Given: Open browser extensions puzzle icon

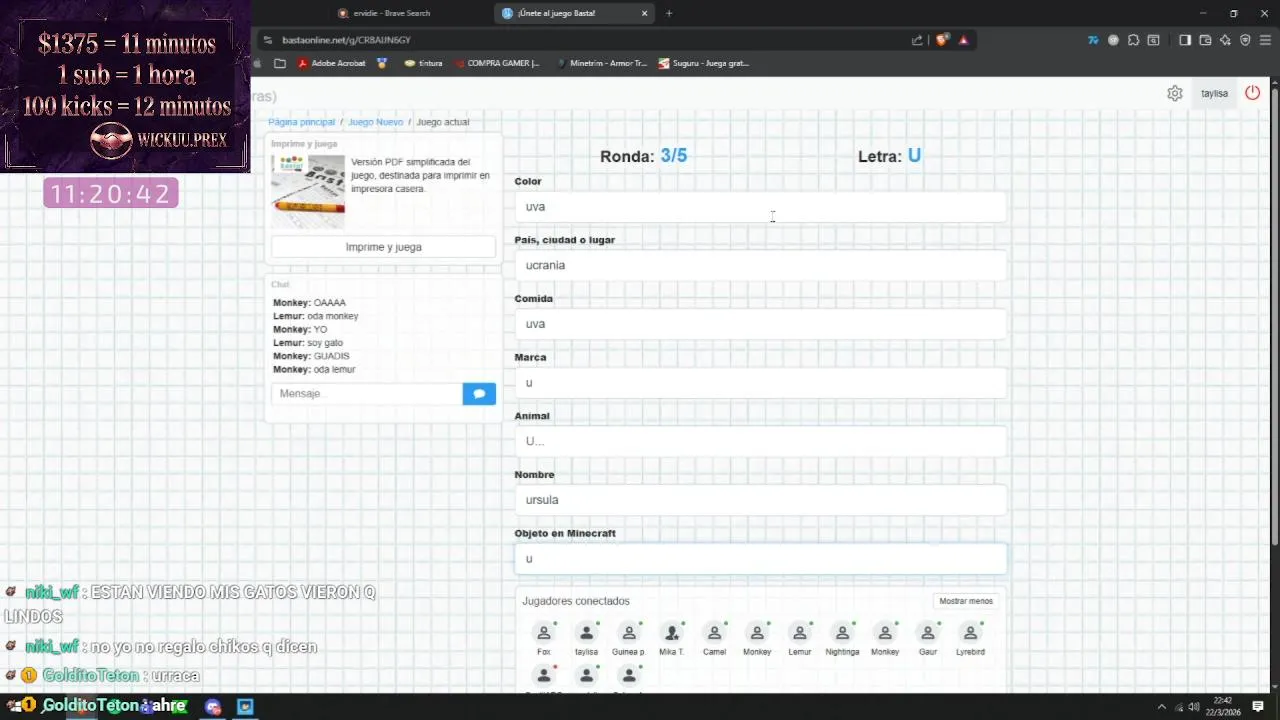Looking at the screenshot, I should (1133, 40).
